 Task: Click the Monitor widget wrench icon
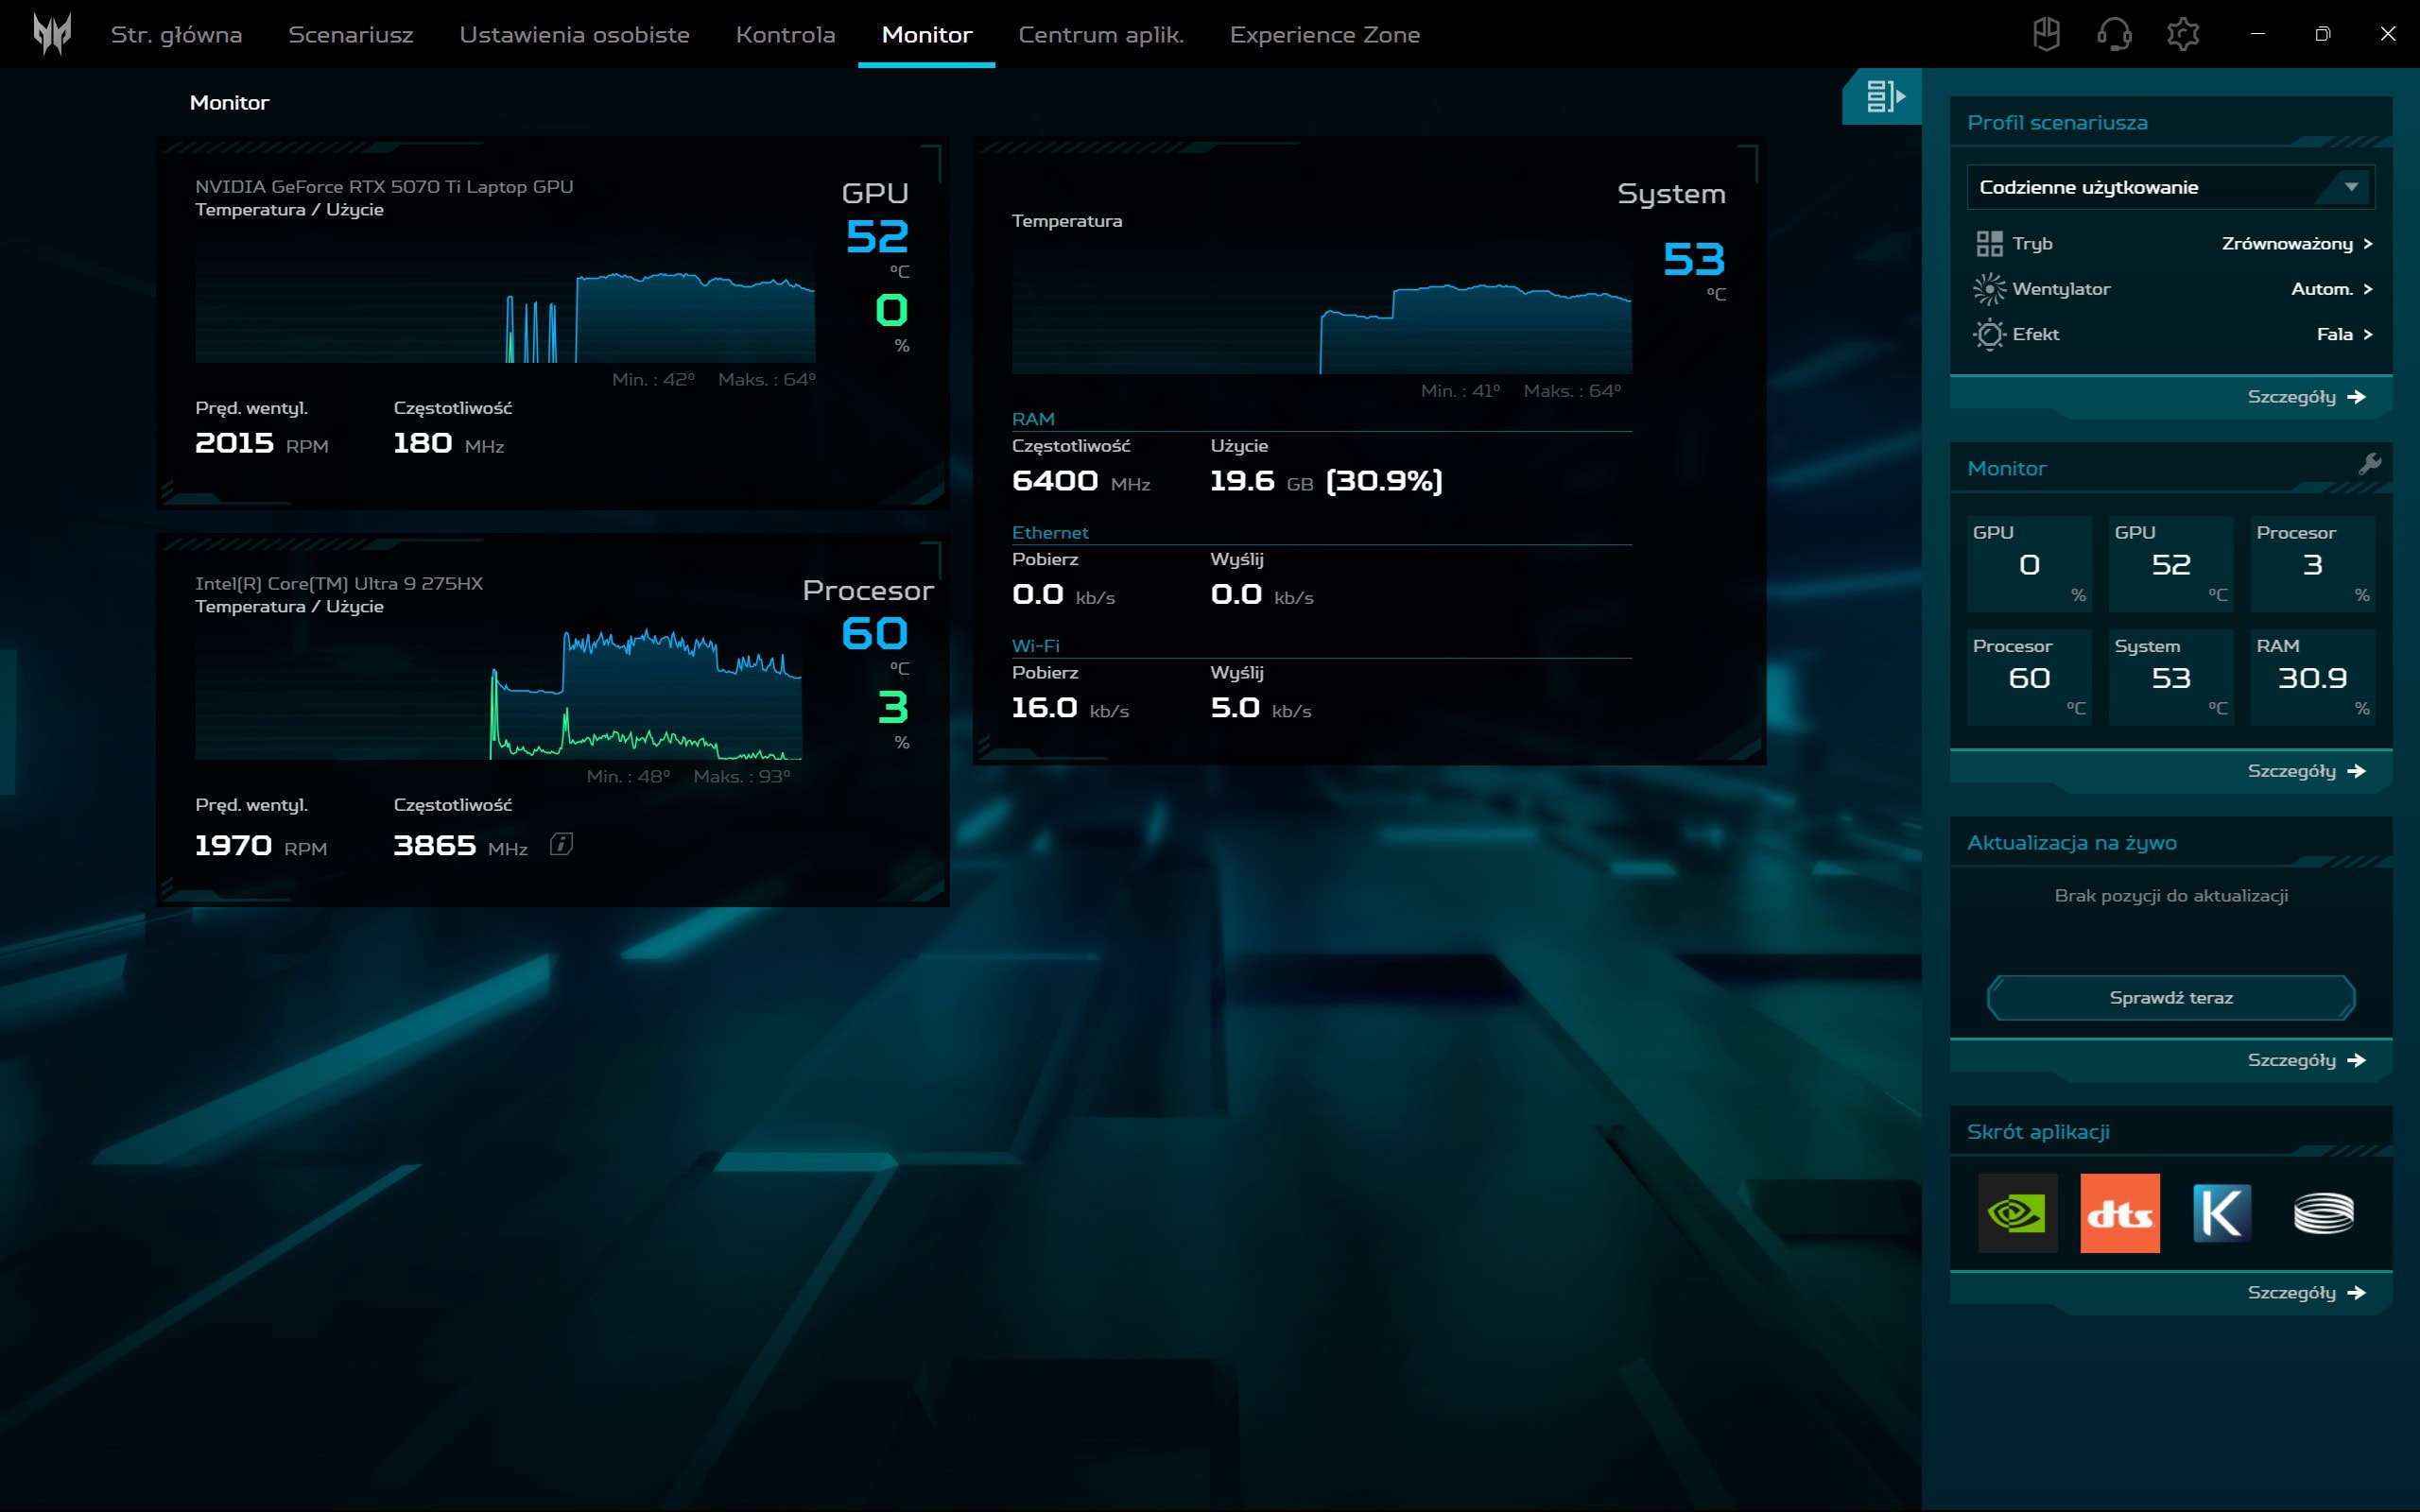[2369, 464]
